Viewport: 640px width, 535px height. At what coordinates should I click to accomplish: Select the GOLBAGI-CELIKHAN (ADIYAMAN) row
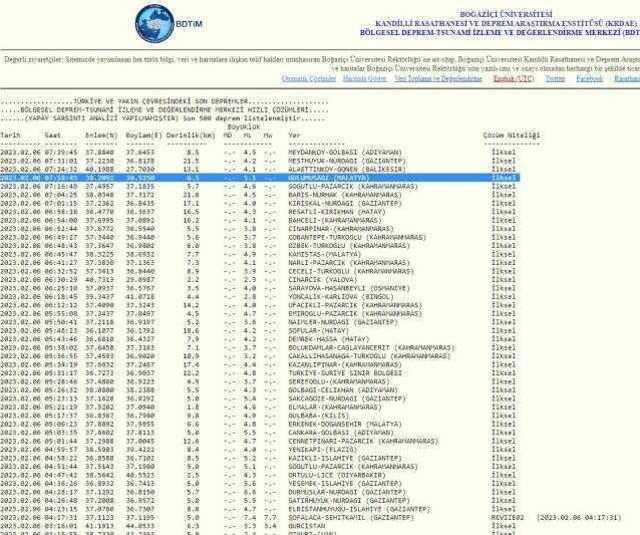tap(260, 390)
